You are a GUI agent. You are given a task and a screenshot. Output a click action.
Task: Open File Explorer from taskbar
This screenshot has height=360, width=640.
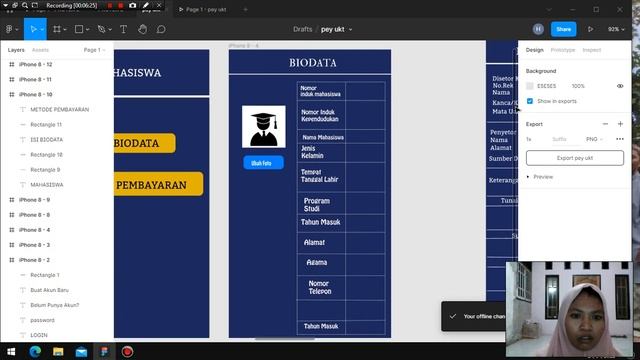pyautogui.click(x=58, y=351)
